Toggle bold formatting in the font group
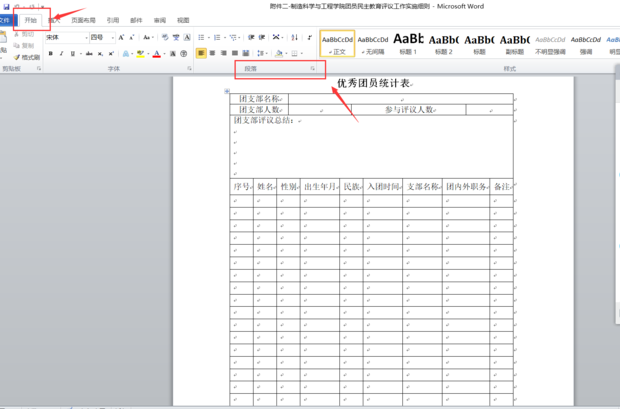 click(x=49, y=53)
